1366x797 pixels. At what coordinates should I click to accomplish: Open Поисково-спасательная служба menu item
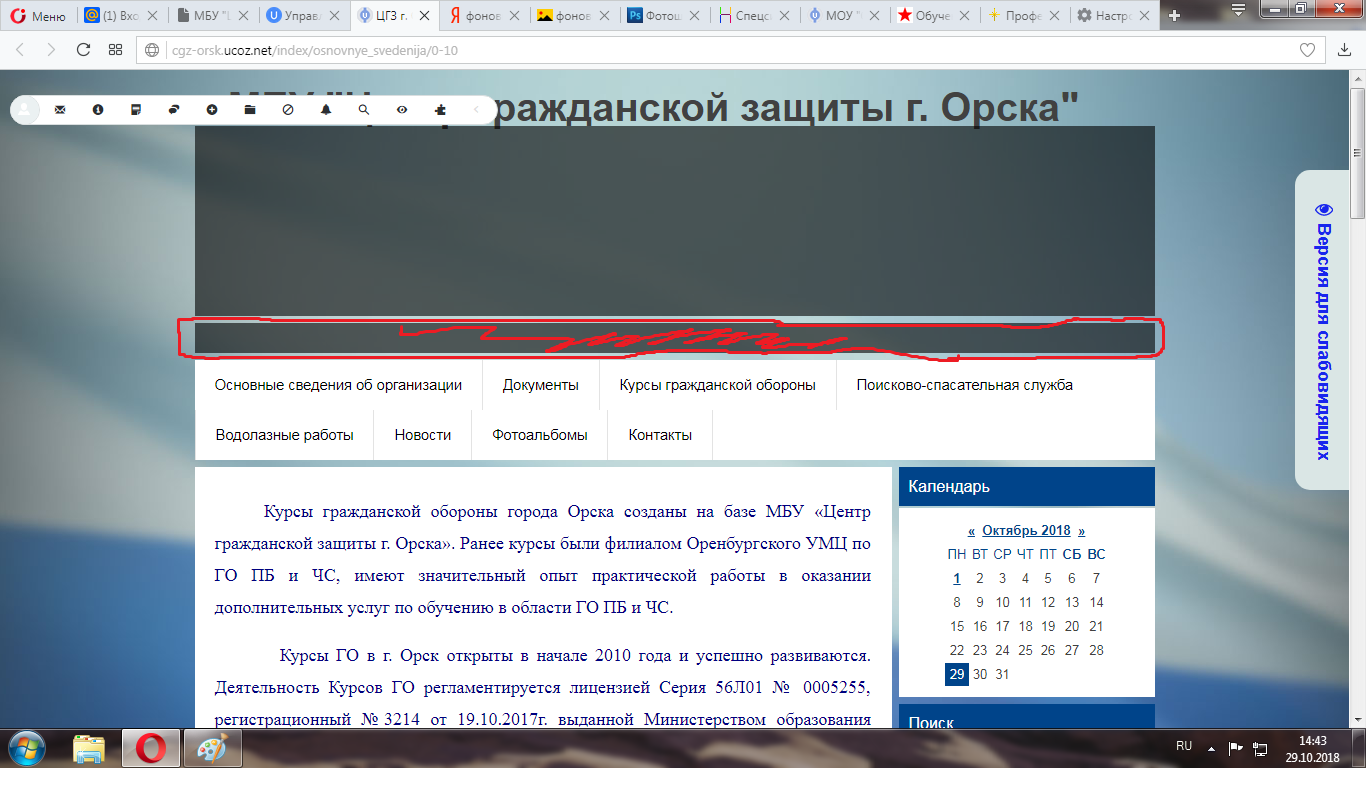click(964, 385)
